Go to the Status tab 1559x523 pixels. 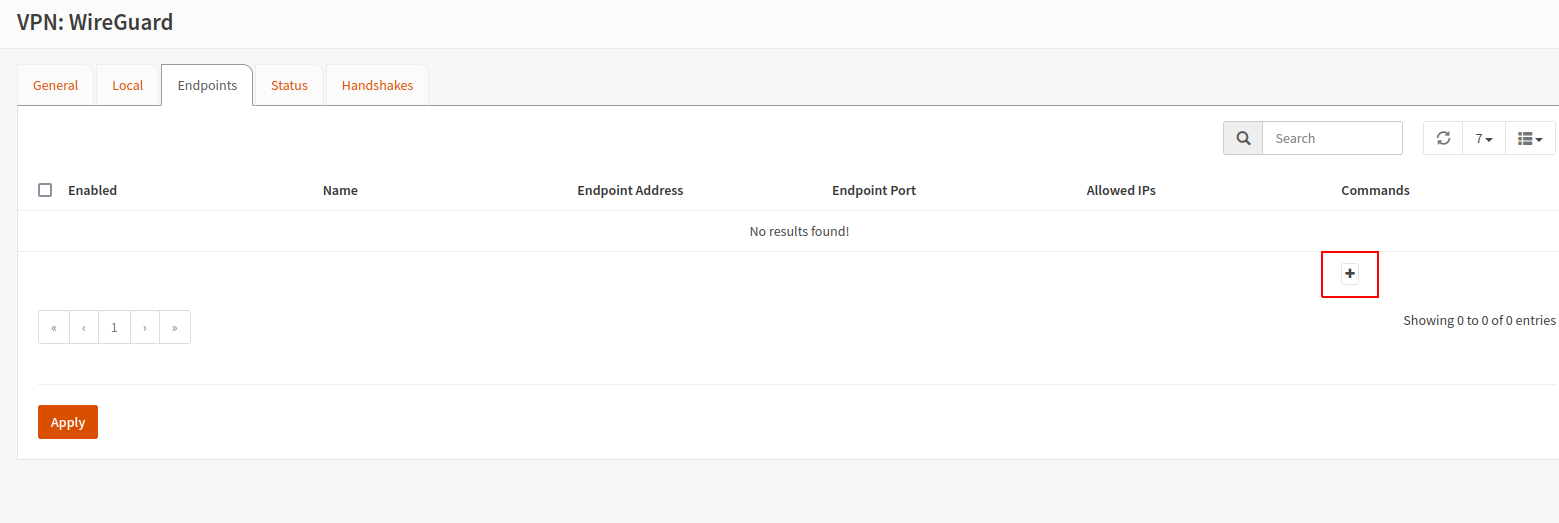click(x=289, y=85)
